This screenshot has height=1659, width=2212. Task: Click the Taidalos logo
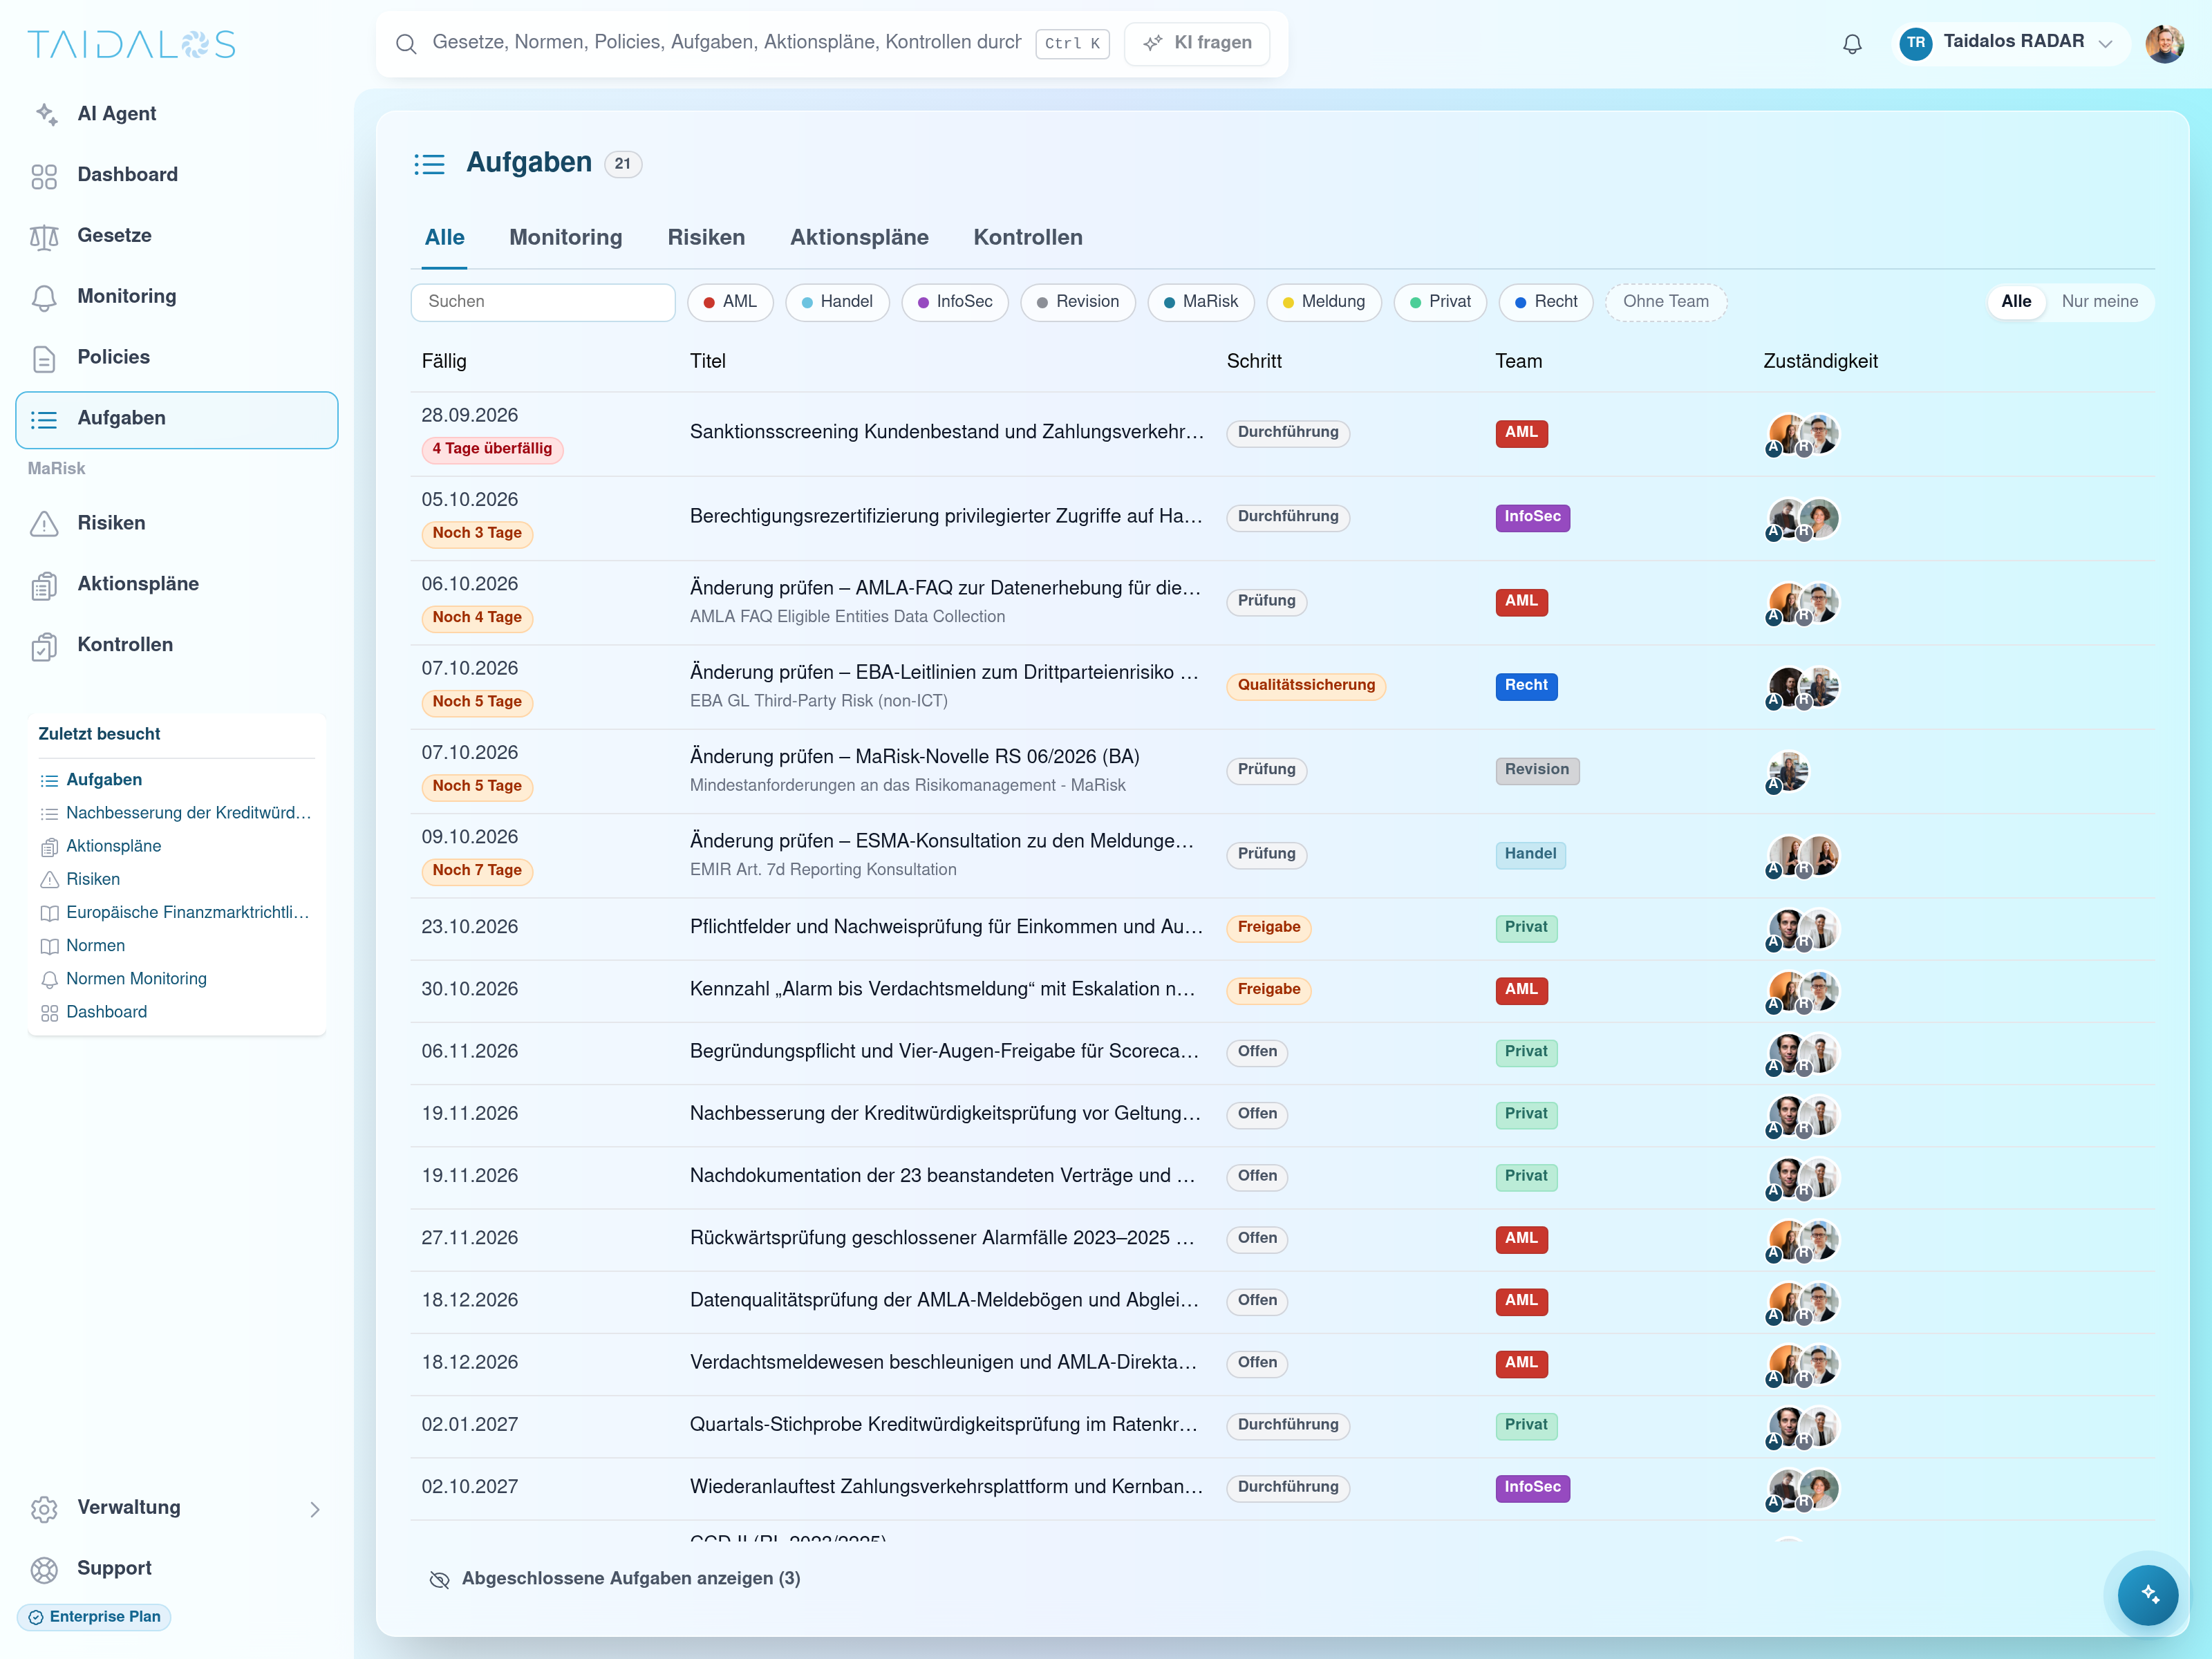pyautogui.click(x=131, y=44)
